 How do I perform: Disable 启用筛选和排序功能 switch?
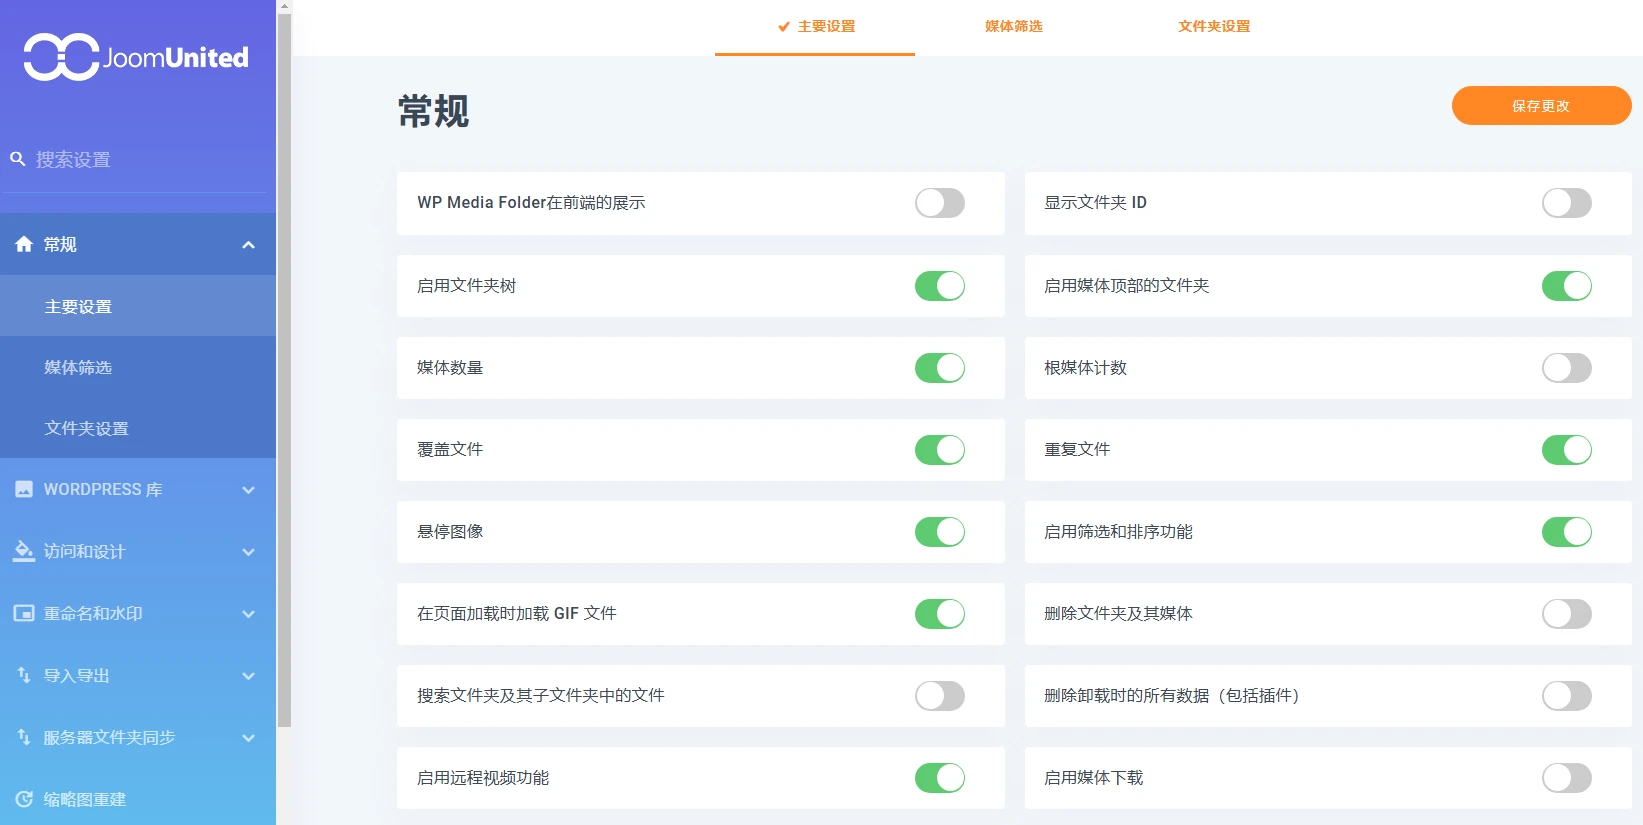pos(1567,532)
